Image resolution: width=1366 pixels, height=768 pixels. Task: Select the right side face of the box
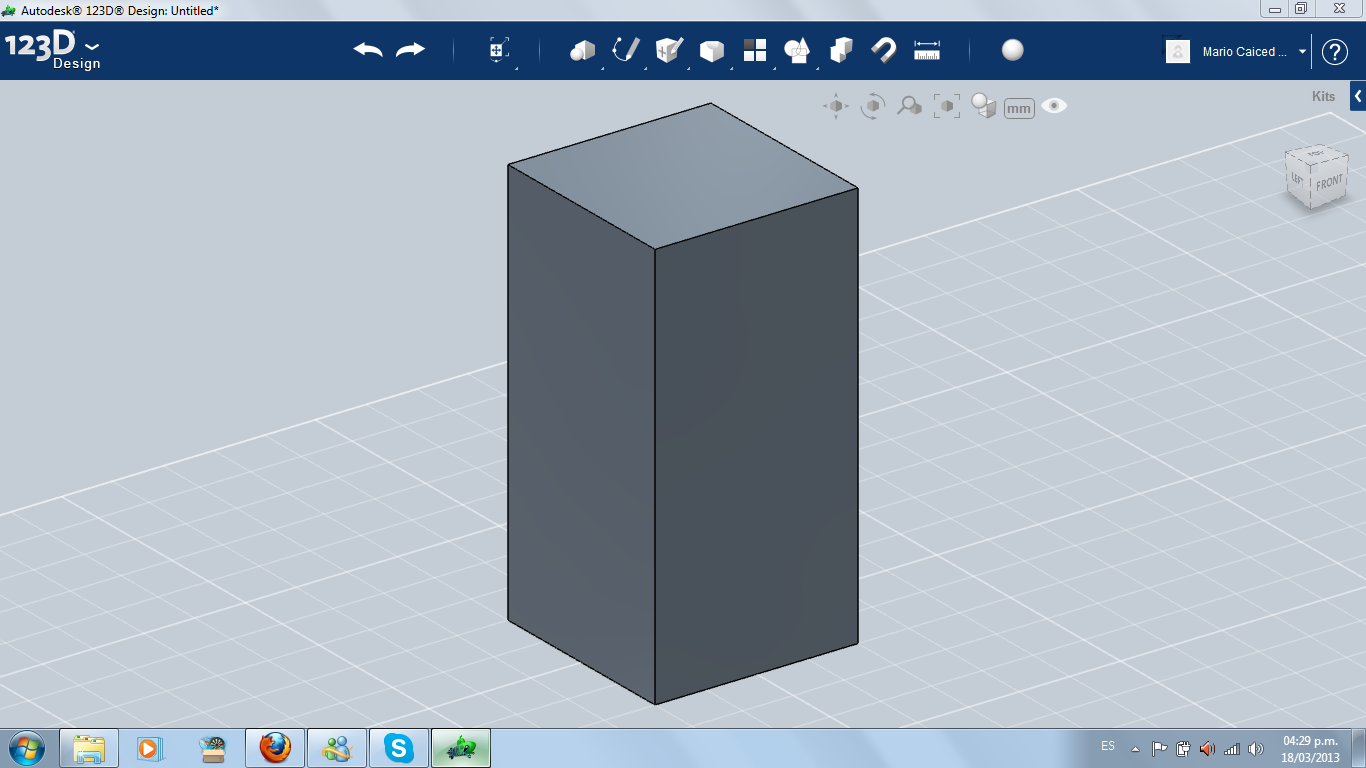click(x=757, y=446)
